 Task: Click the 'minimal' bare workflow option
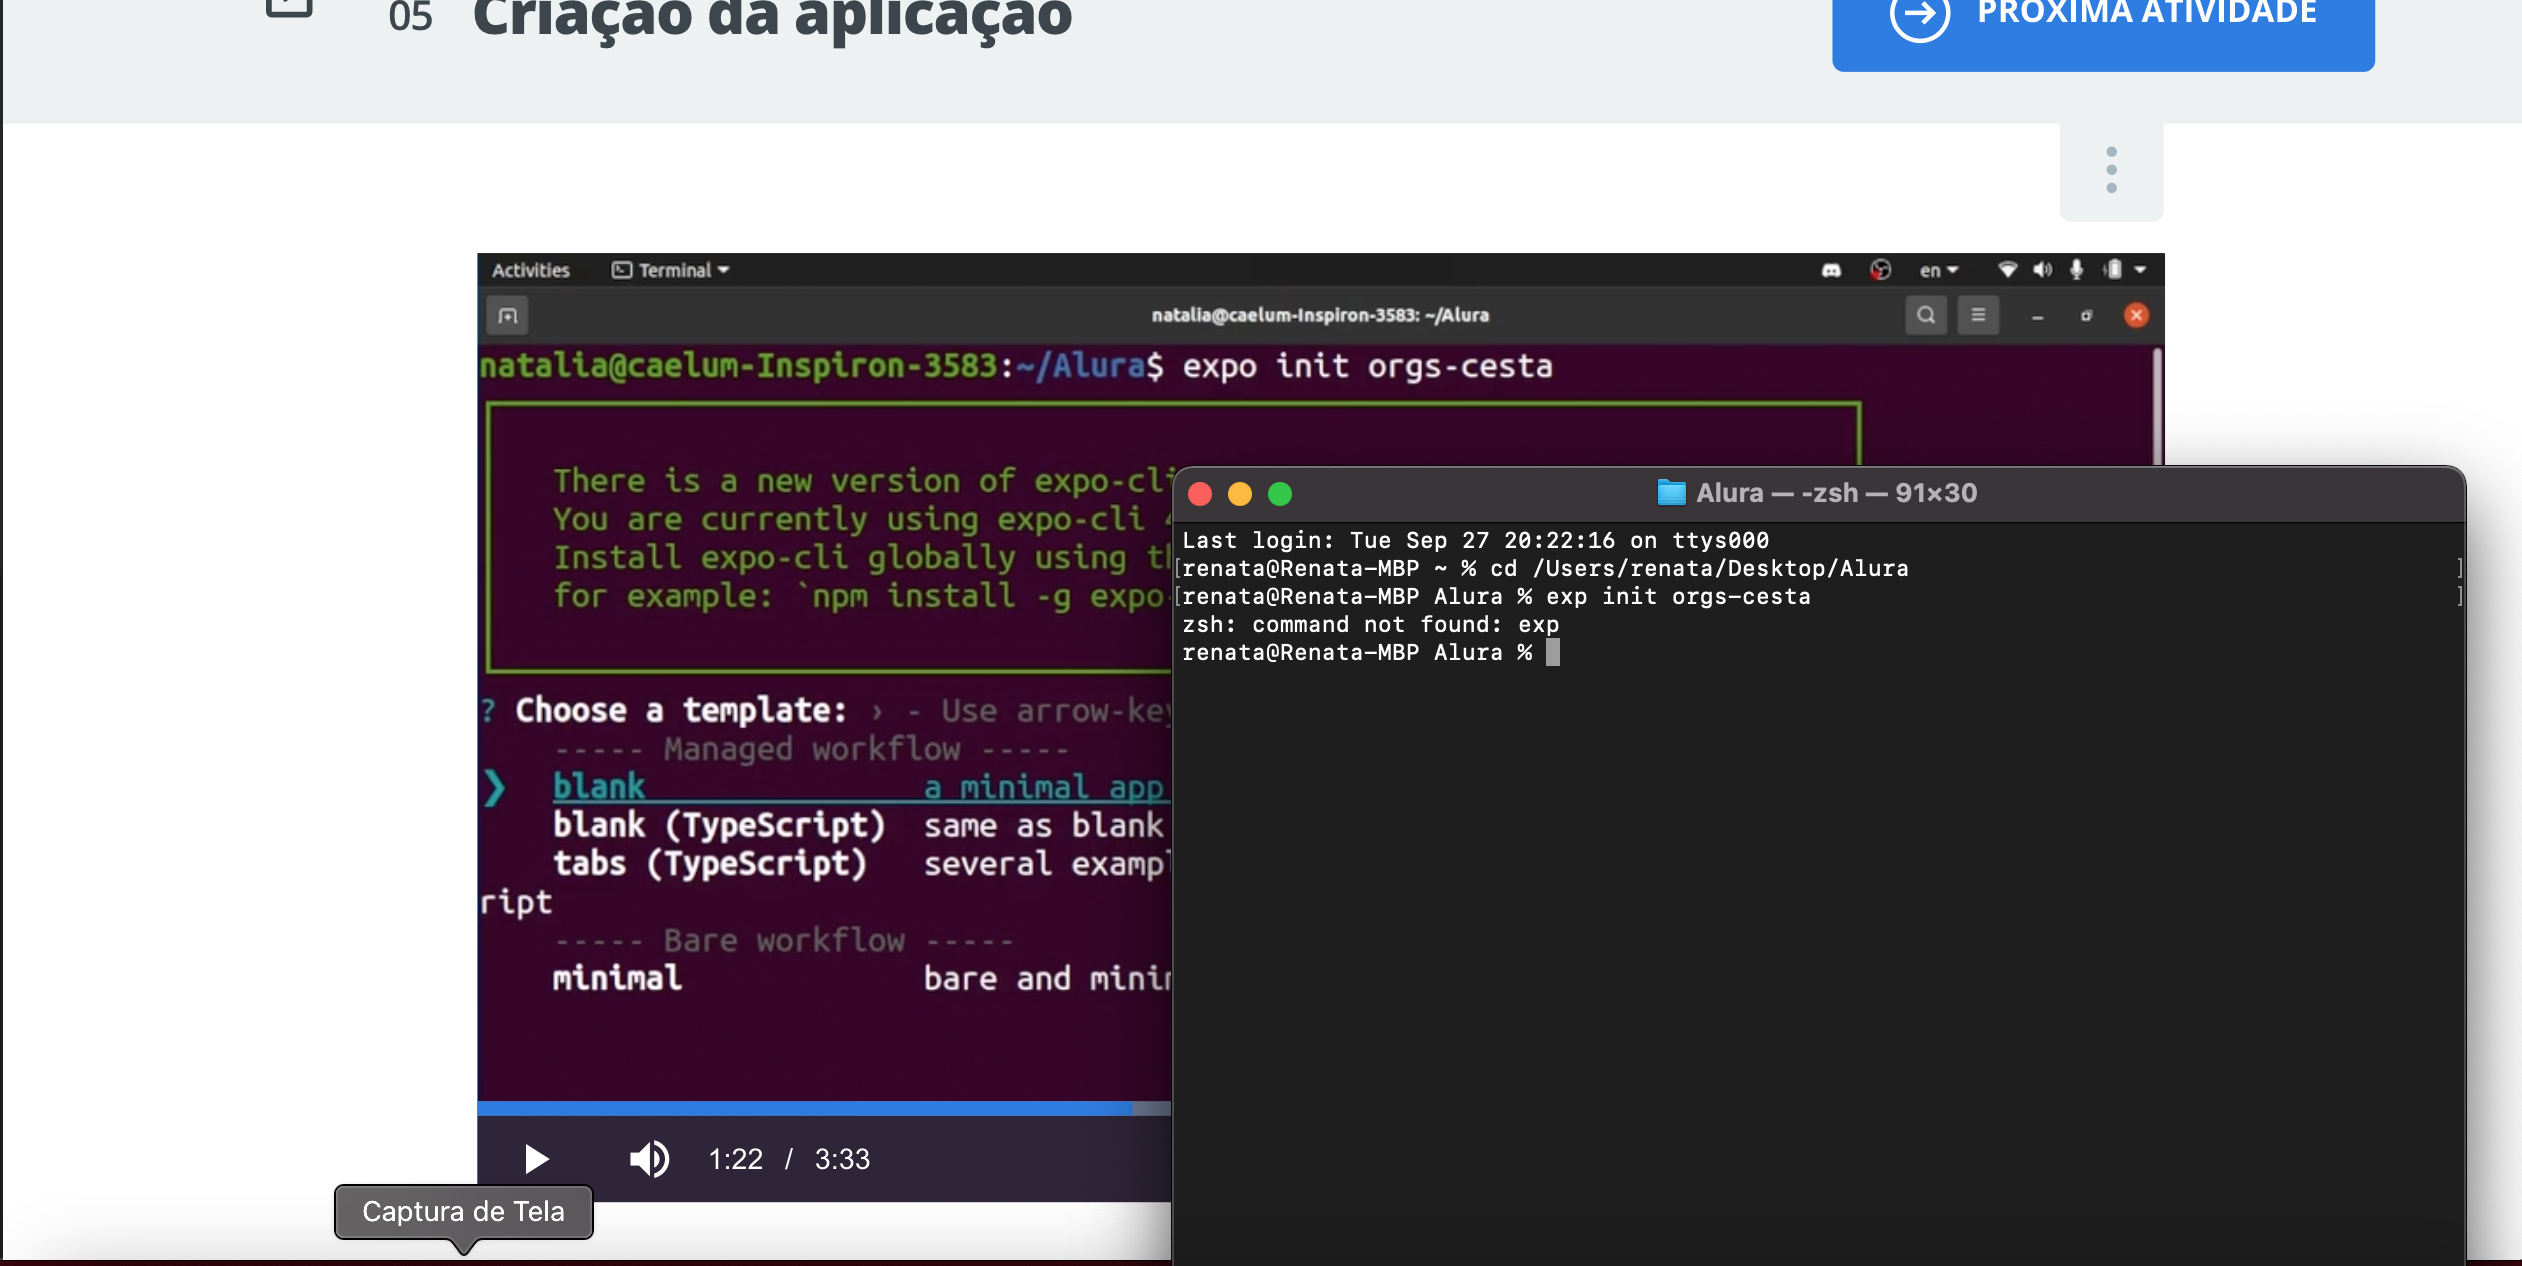pos(617,977)
